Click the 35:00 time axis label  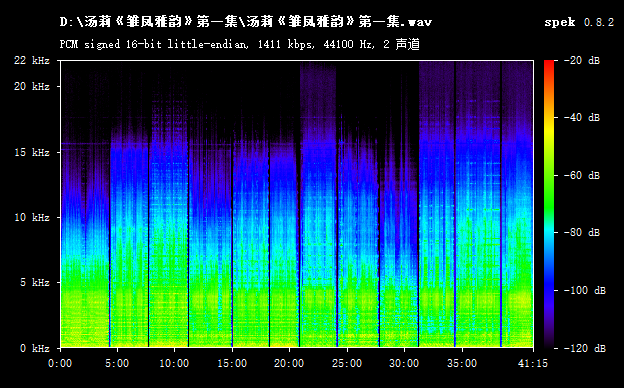coord(462,363)
